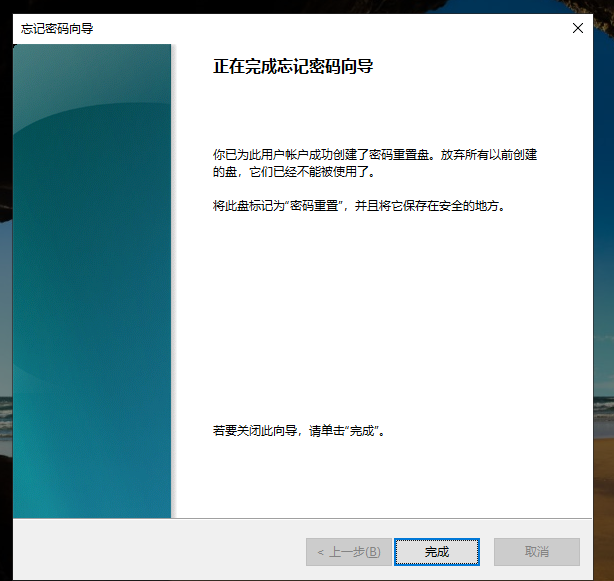Click the 完成 button to finish wizard
This screenshot has height=581, width=614.
coord(437,552)
